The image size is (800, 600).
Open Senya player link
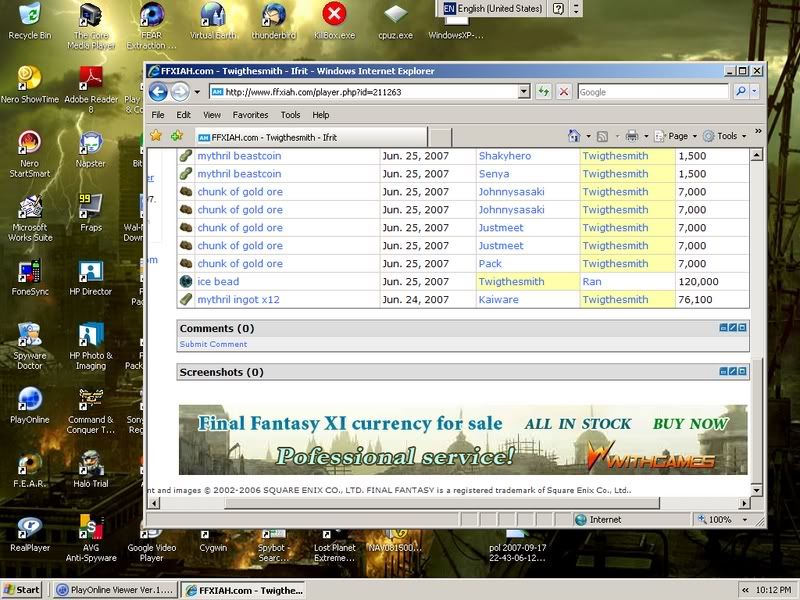coord(494,174)
